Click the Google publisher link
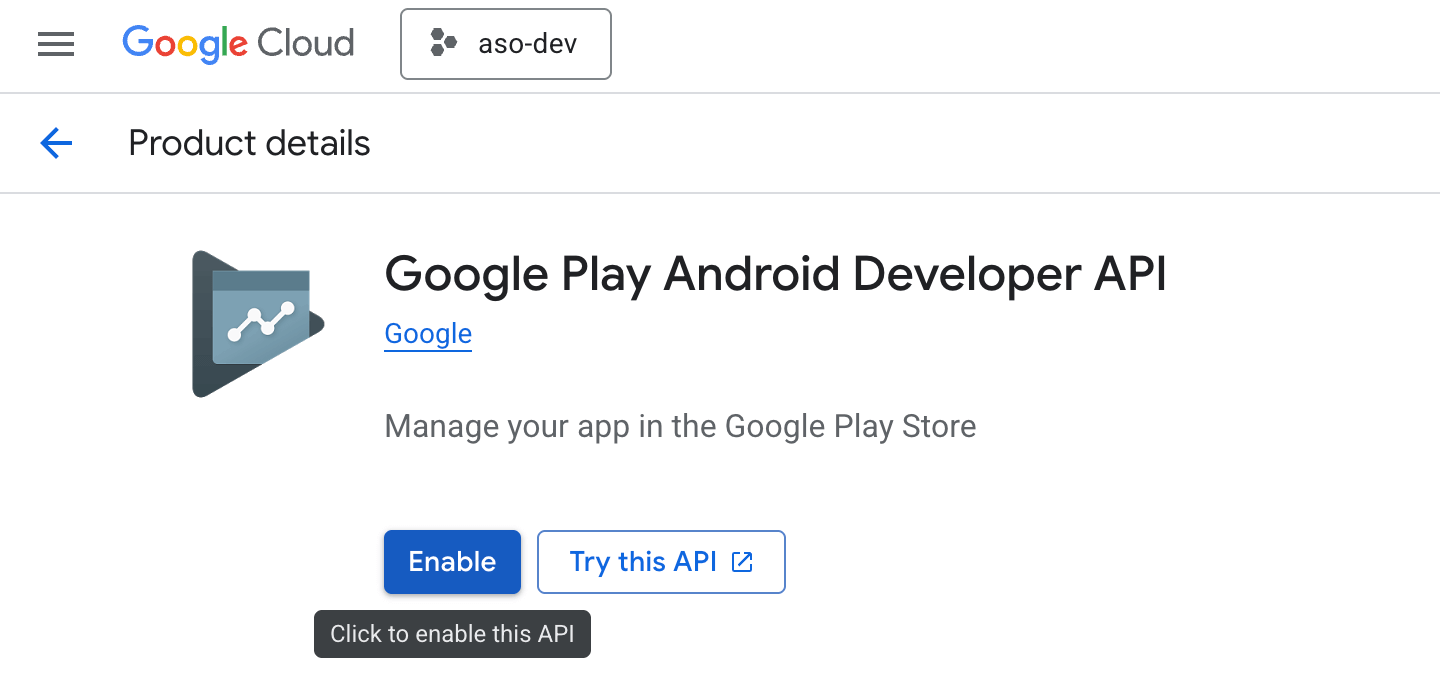 point(428,333)
